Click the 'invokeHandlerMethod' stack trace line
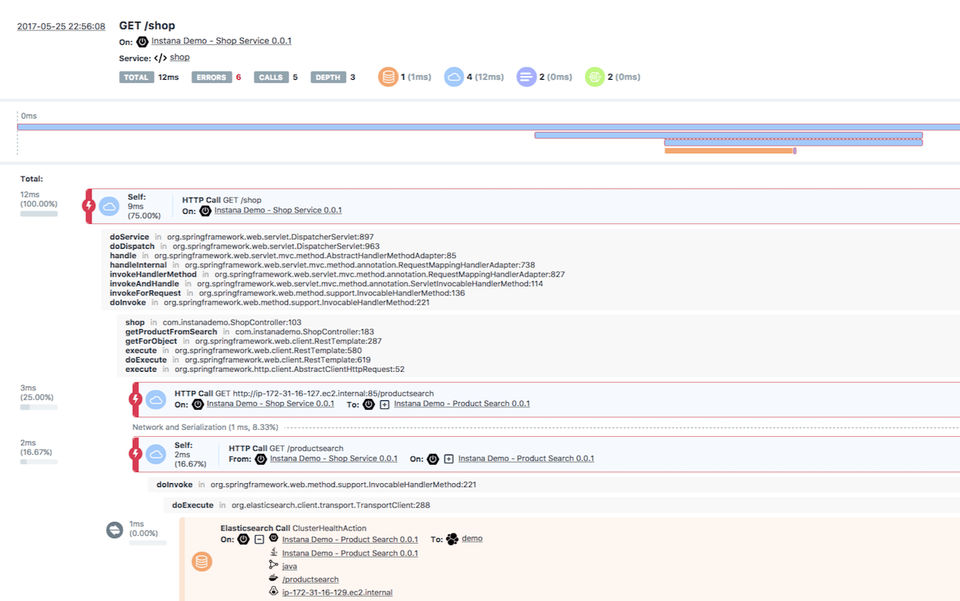 pyautogui.click(x=337, y=274)
